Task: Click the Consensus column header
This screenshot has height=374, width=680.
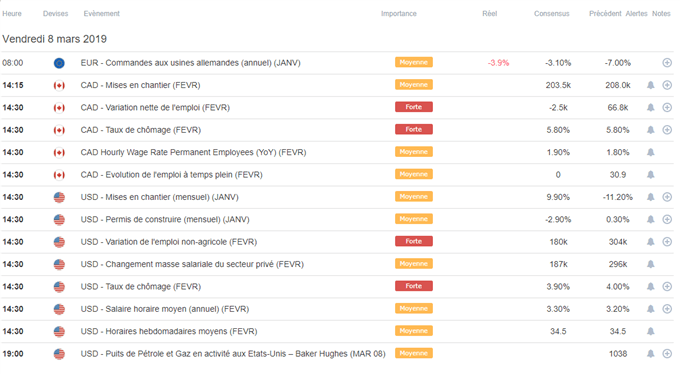Action: pyautogui.click(x=551, y=13)
